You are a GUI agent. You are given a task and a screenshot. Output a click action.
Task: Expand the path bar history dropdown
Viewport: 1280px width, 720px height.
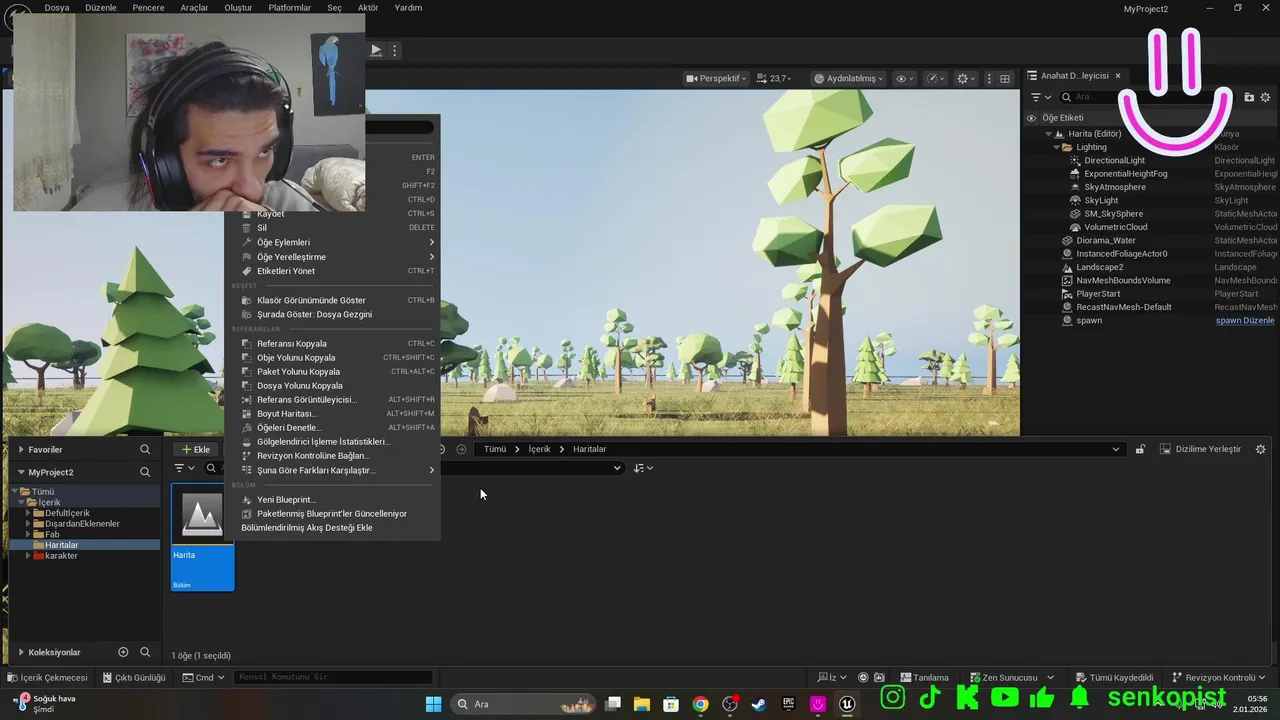coord(1116,449)
